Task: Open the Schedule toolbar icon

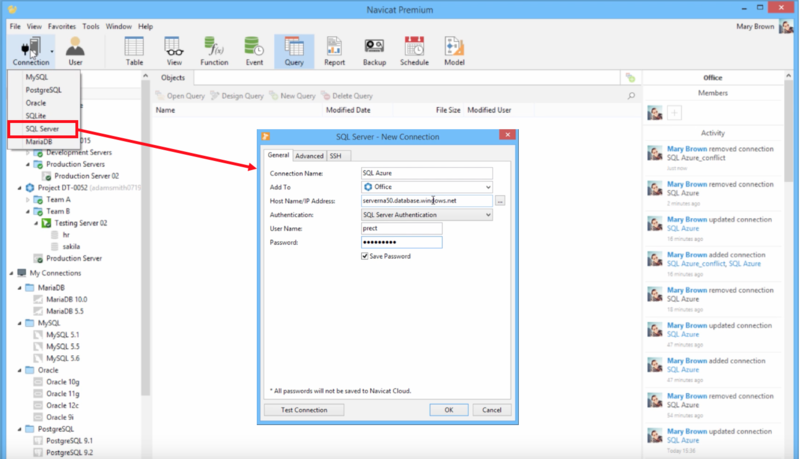Action: 414,51
